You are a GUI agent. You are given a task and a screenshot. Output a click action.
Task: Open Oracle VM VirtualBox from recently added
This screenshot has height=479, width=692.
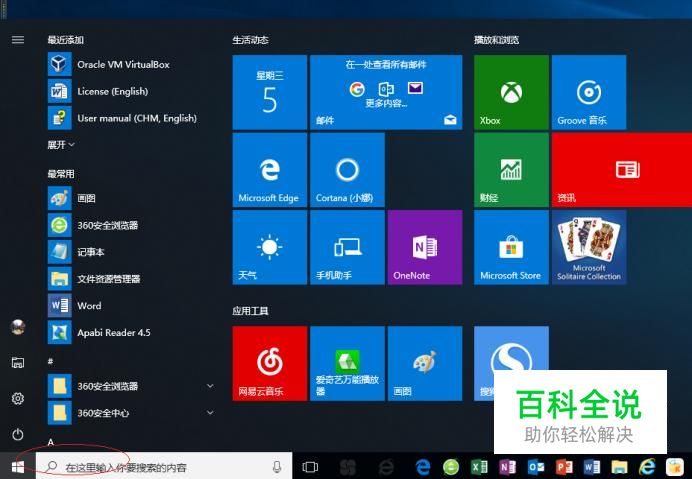(130, 64)
